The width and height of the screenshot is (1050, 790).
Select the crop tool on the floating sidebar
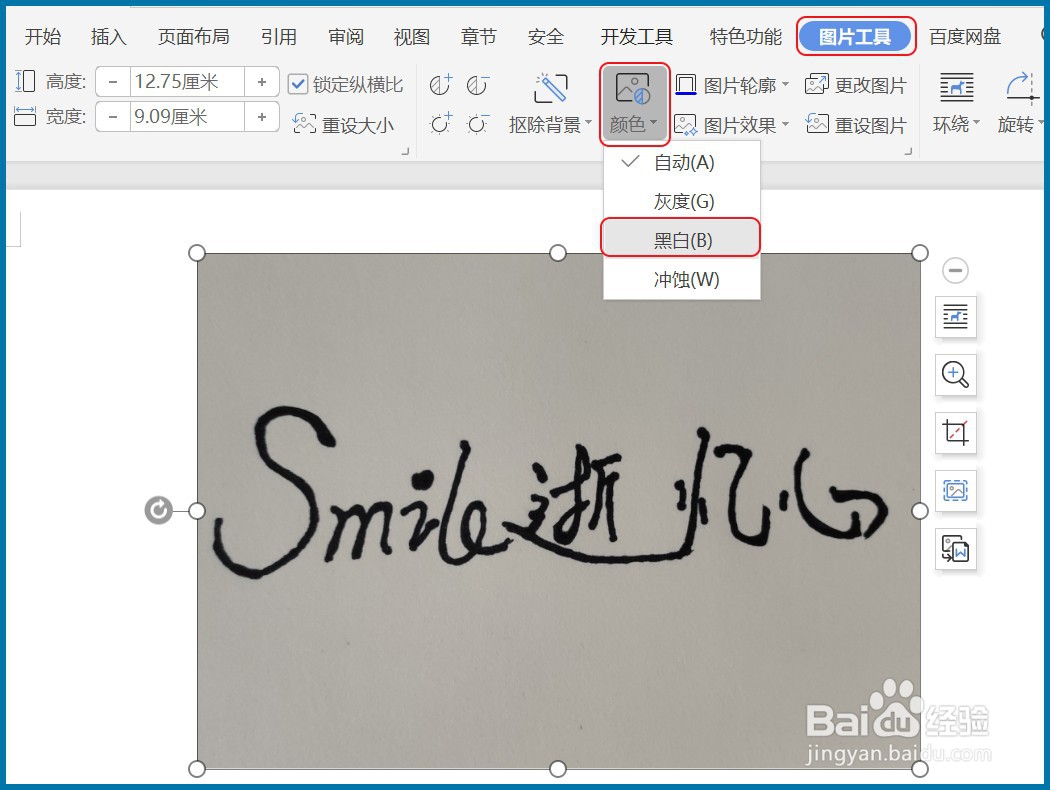point(955,433)
